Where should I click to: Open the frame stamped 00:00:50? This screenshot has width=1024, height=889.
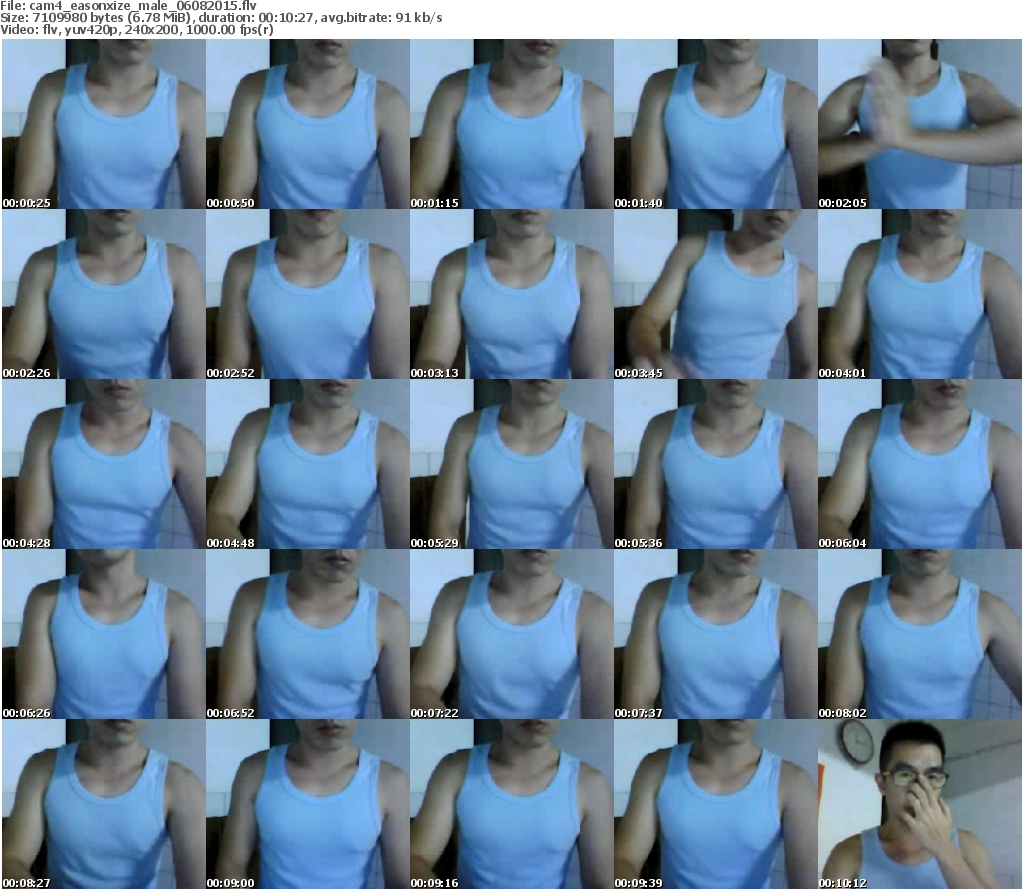pyautogui.click(x=308, y=124)
